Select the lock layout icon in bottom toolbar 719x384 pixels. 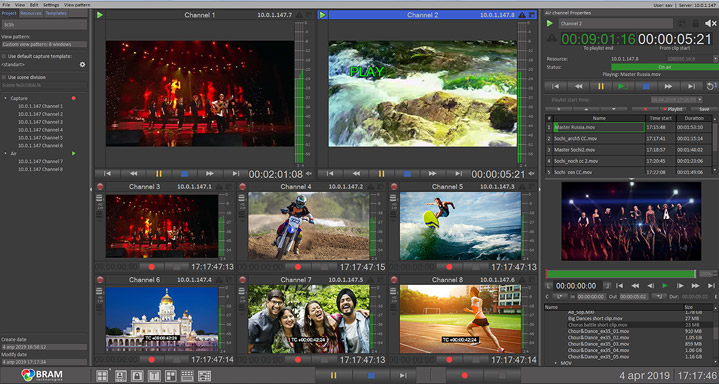[x=137, y=376]
